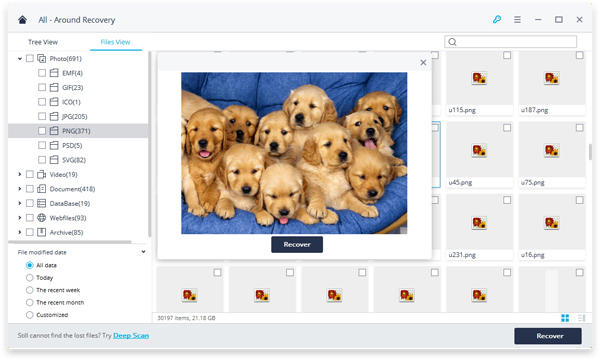This screenshot has width=600, height=360.
Task: Open the hamburger menu icon
Action: pyautogui.click(x=517, y=20)
